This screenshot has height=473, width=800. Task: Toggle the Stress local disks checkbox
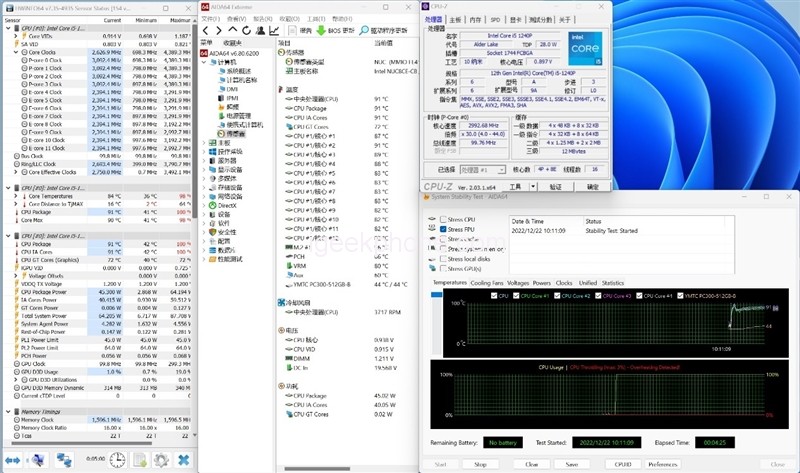(x=443, y=259)
